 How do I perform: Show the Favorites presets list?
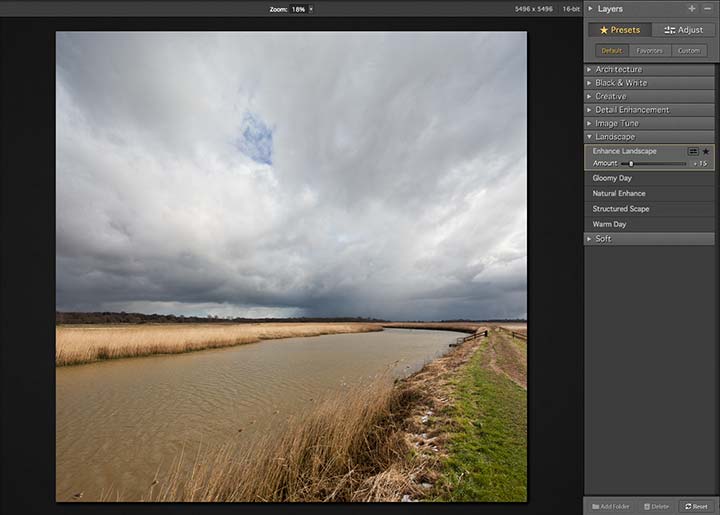650,50
